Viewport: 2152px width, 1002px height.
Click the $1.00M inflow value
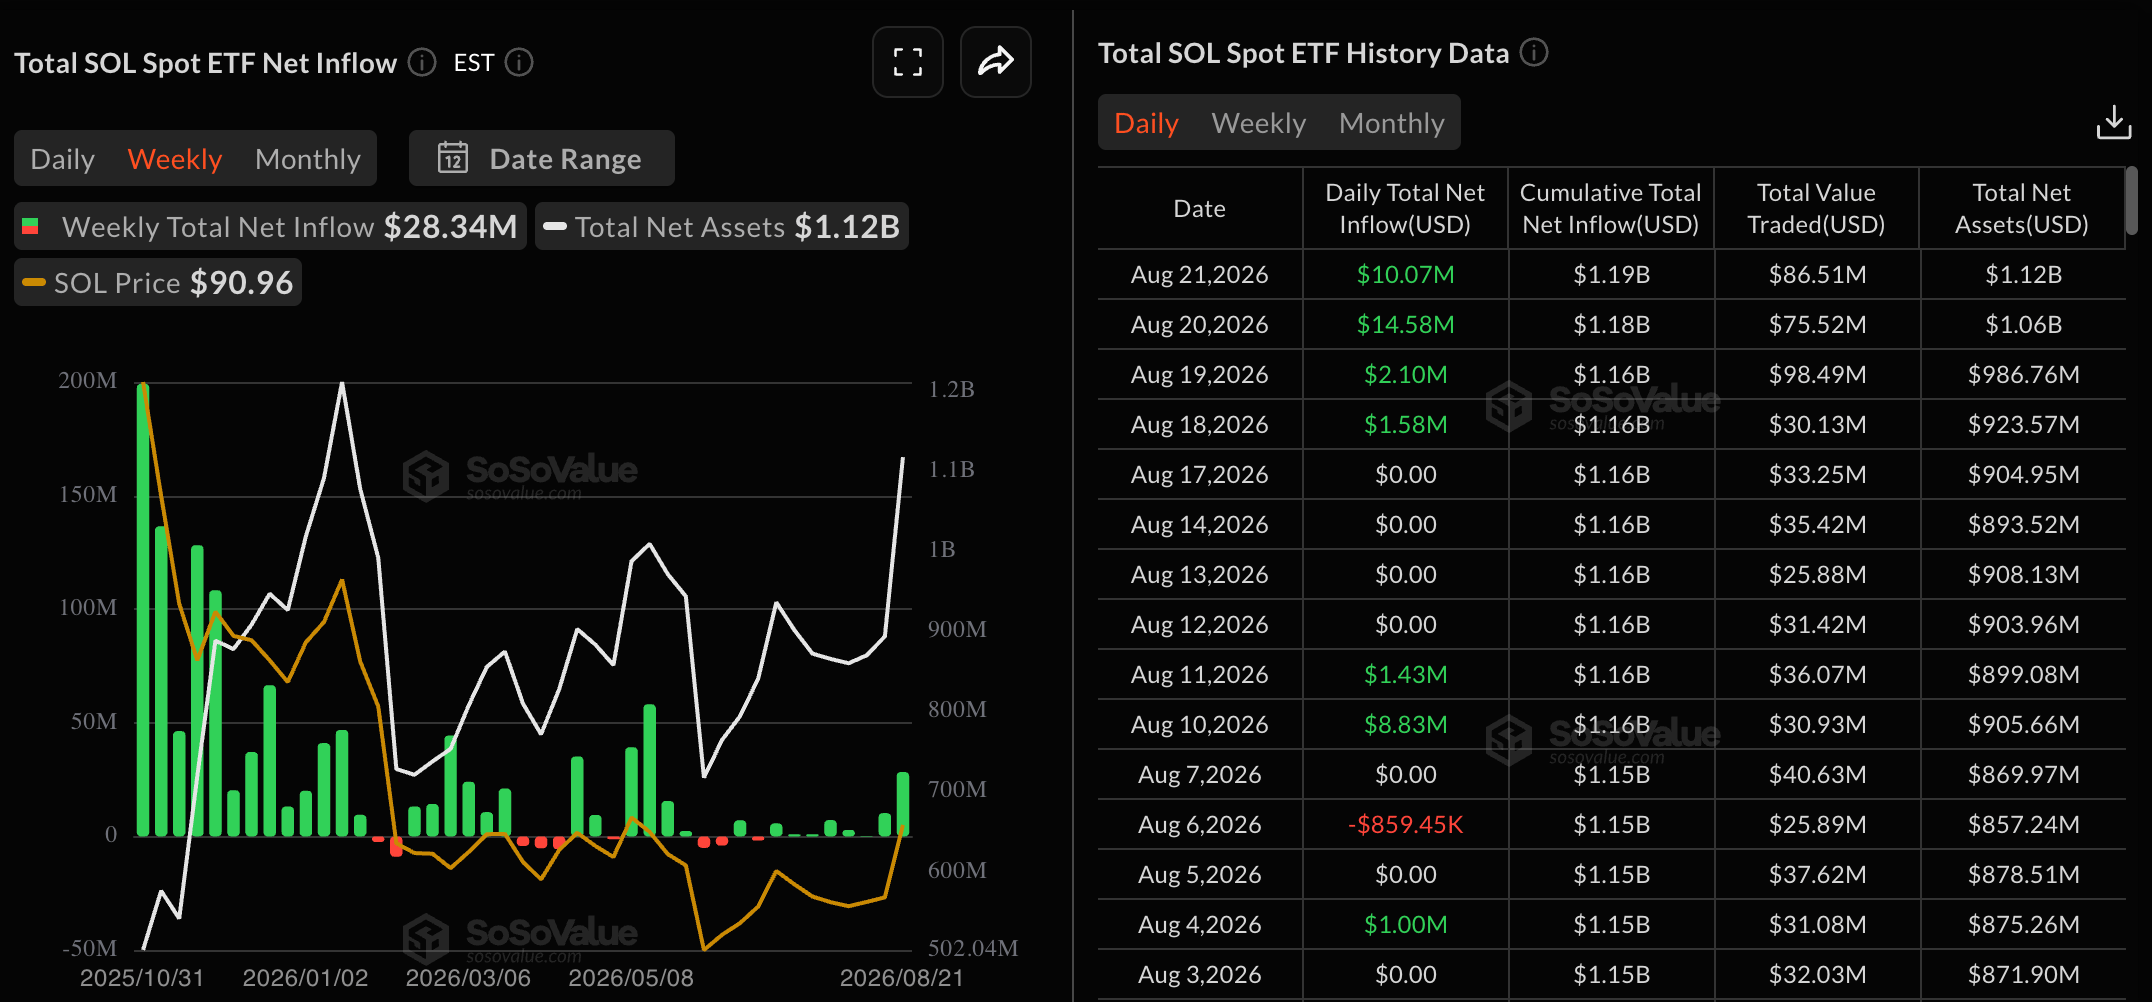[x=1405, y=924]
